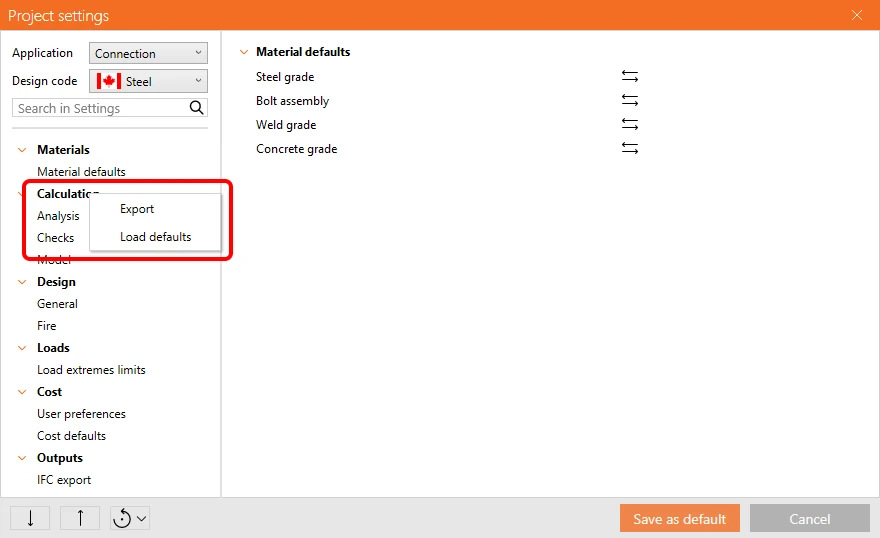Click the swap icon next to Bolt assembly
This screenshot has height=538, width=880.
(630, 100)
